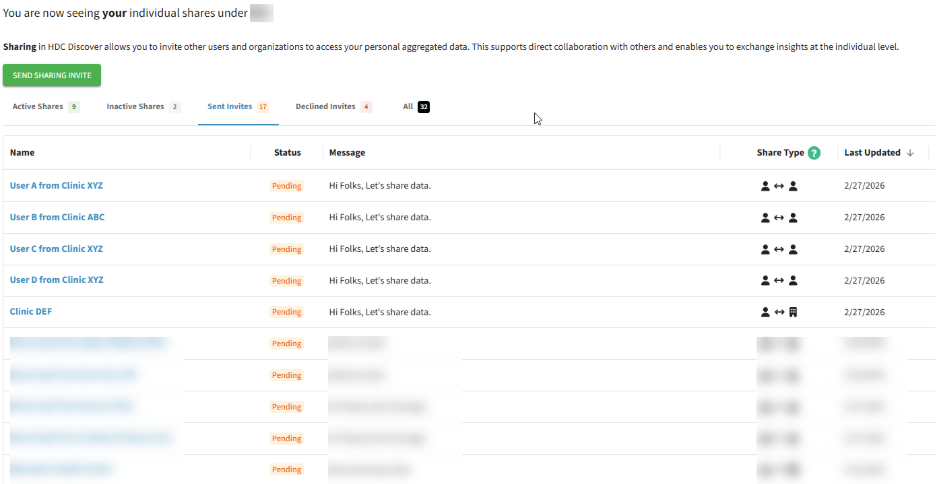This screenshot has height=484, width=936.
Task: Click Pending status badge for User C
Action: 287,249
